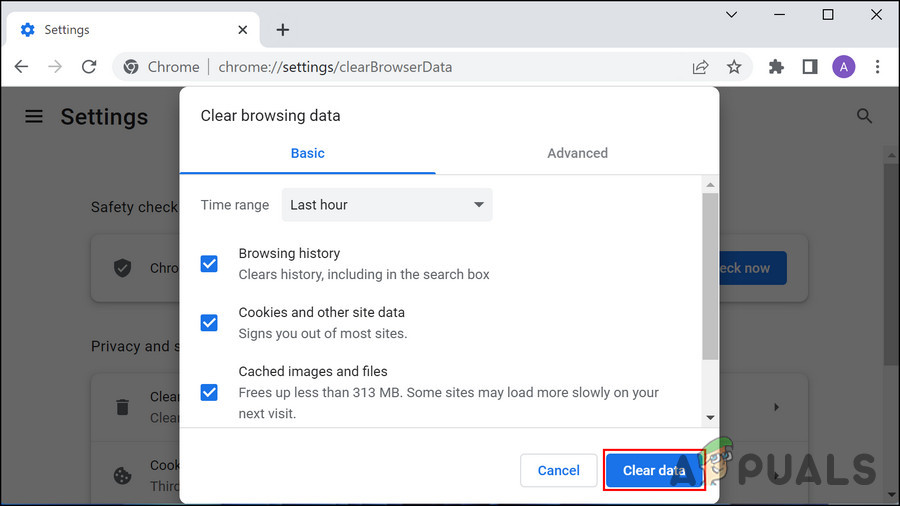Uncheck Cookies and other site data

pyautogui.click(x=209, y=323)
